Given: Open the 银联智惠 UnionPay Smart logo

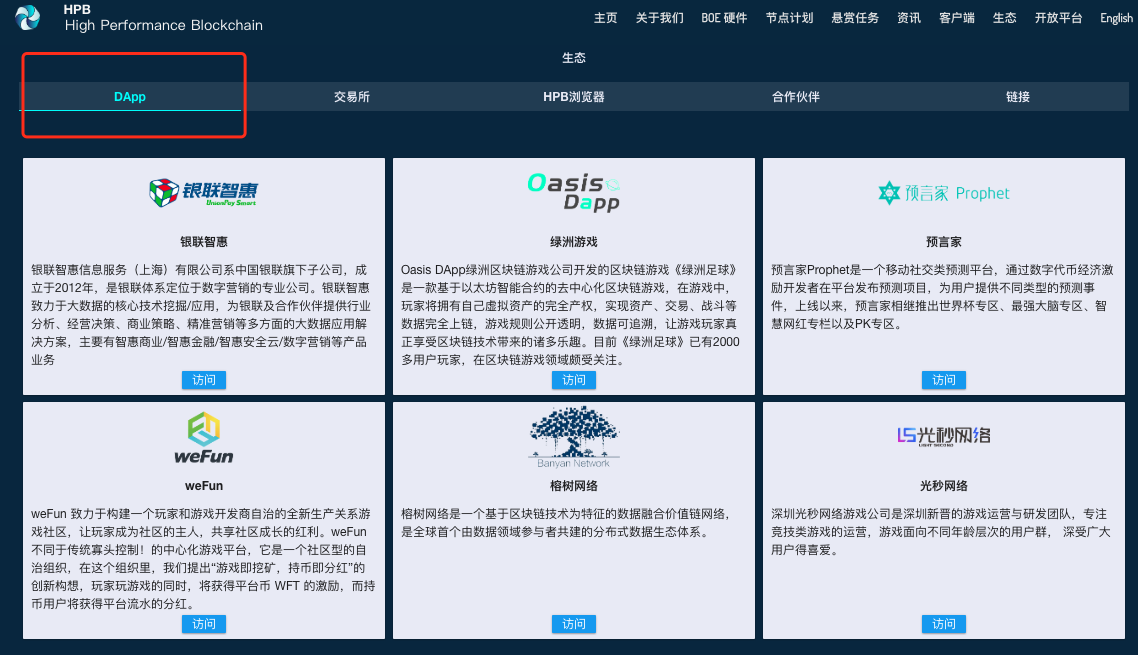Looking at the screenshot, I should click(x=203, y=192).
